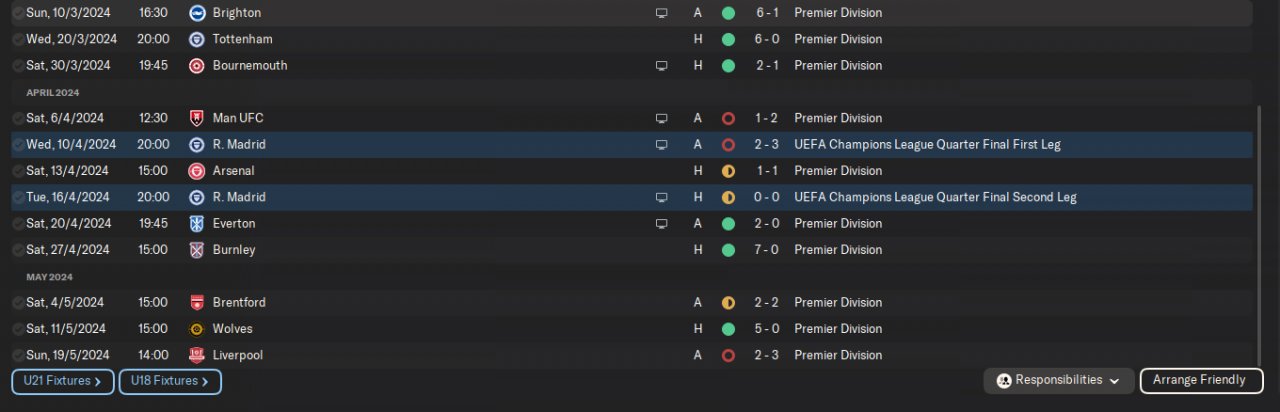This screenshot has height=412, width=1280.
Task: Click the loss indicator on Man UFC row
Action: tap(728, 118)
